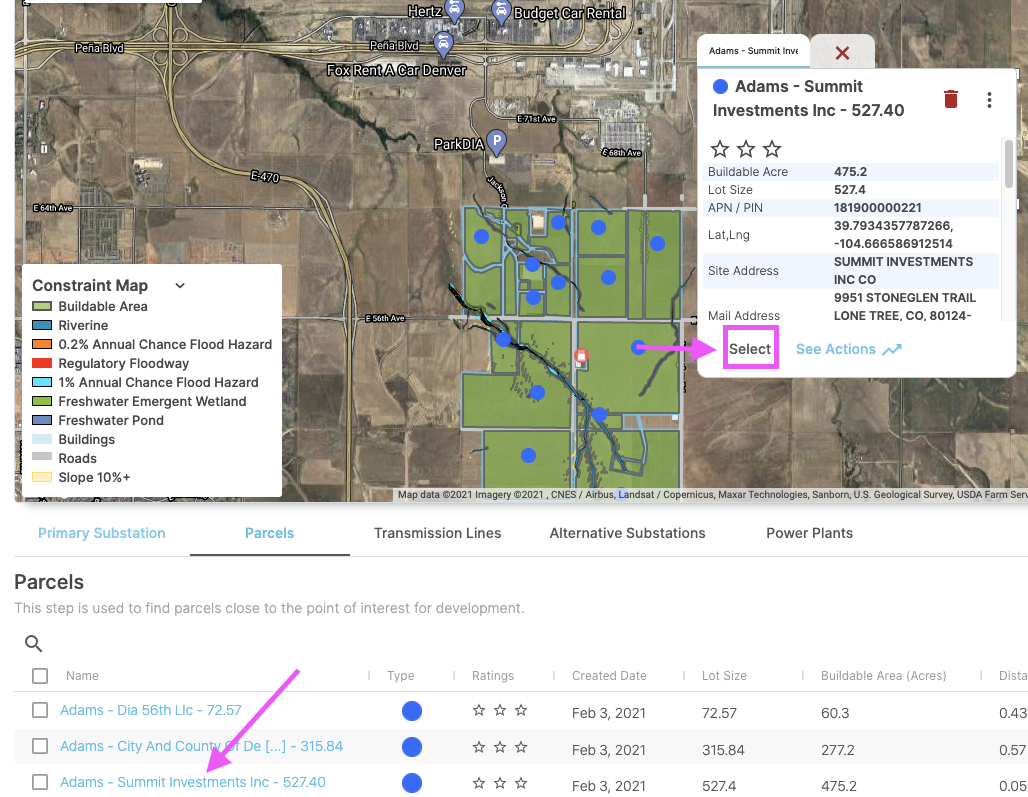Check the checkbox for Adams - Dia 56th Llc row

pos(39,711)
